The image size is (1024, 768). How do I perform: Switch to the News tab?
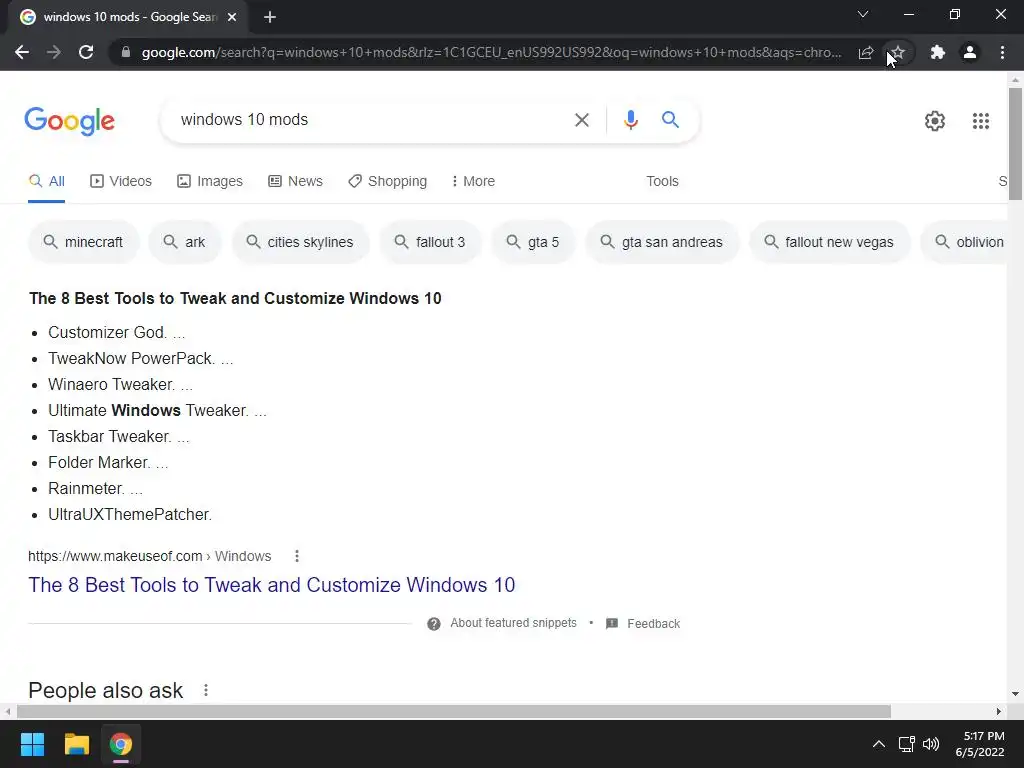(x=295, y=182)
